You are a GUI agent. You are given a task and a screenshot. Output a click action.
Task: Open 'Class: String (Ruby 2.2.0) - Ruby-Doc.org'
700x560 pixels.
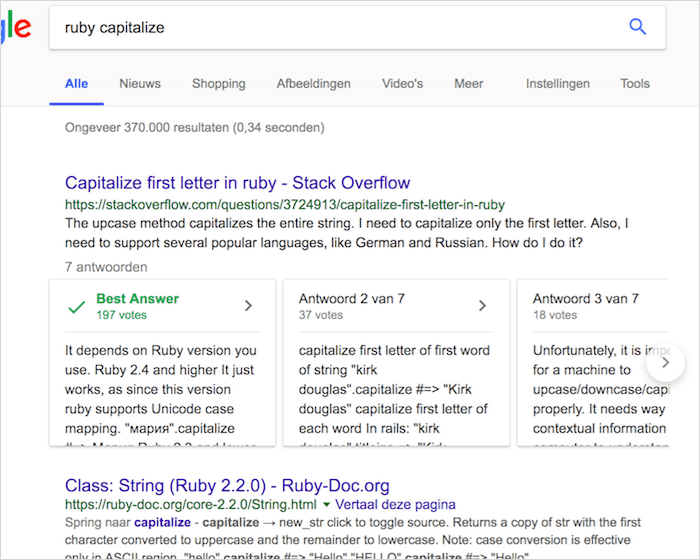pyautogui.click(x=227, y=485)
